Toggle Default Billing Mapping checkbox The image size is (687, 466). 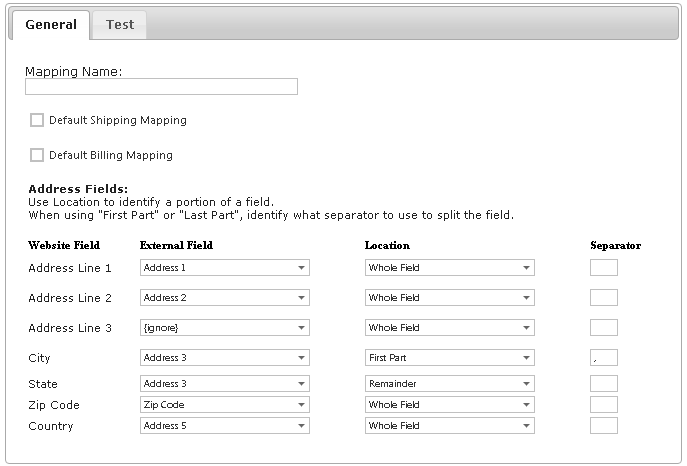click(37, 155)
